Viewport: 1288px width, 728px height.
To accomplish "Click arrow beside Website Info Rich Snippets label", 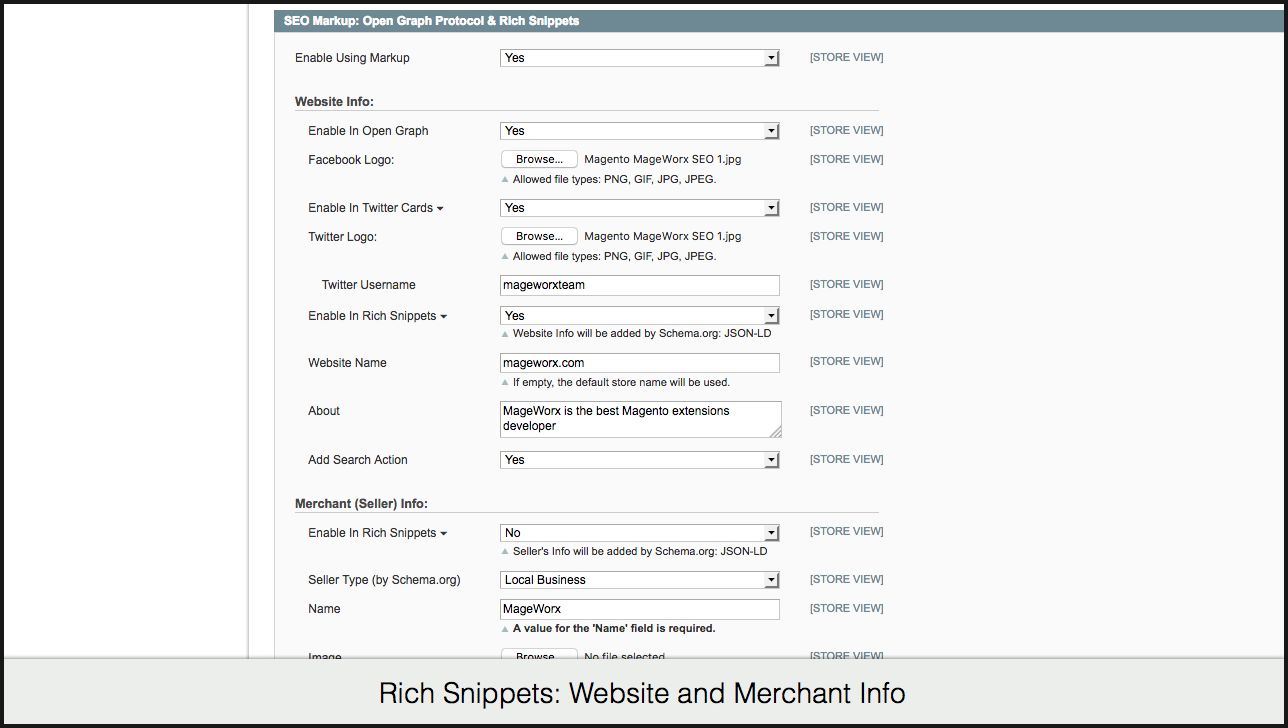I will tap(444, 317).
